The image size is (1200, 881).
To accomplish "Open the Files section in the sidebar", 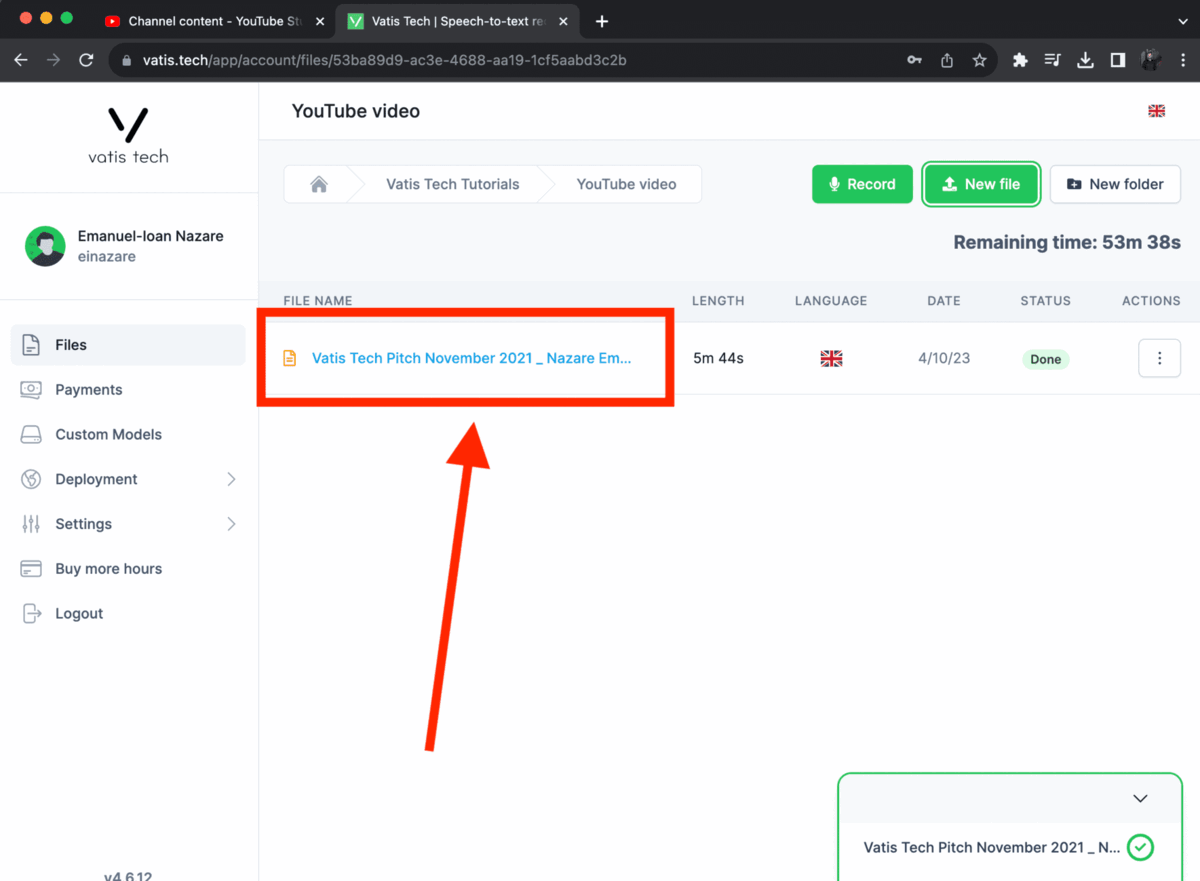I will (x=128, y=345).
